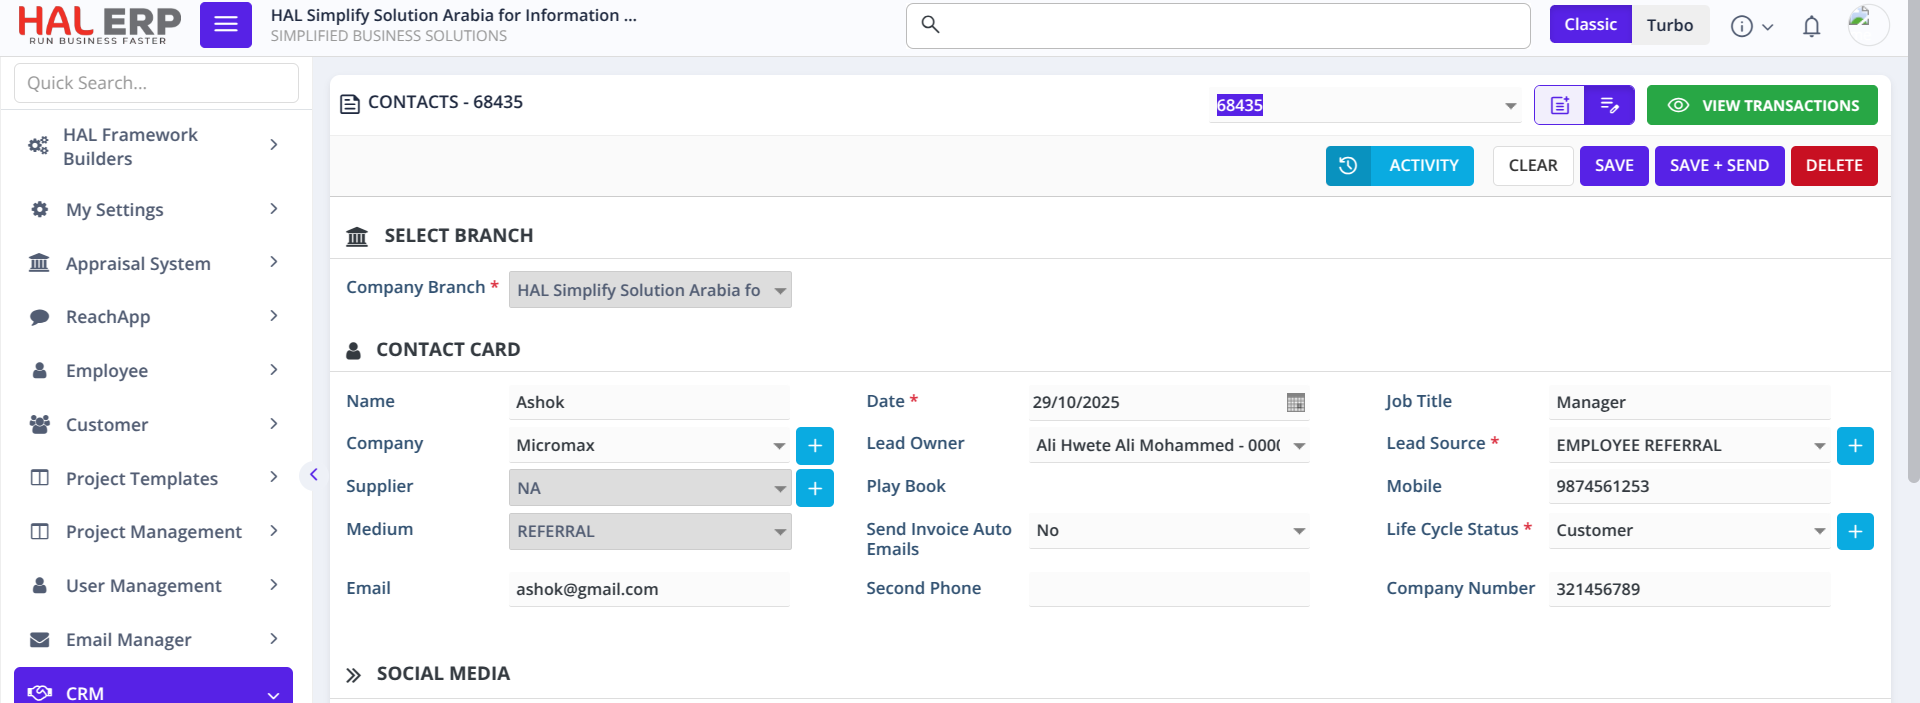1920x703 pixels.
Task: Click plus icon next to Life Cycle Status
Action: pos(1854,532)
